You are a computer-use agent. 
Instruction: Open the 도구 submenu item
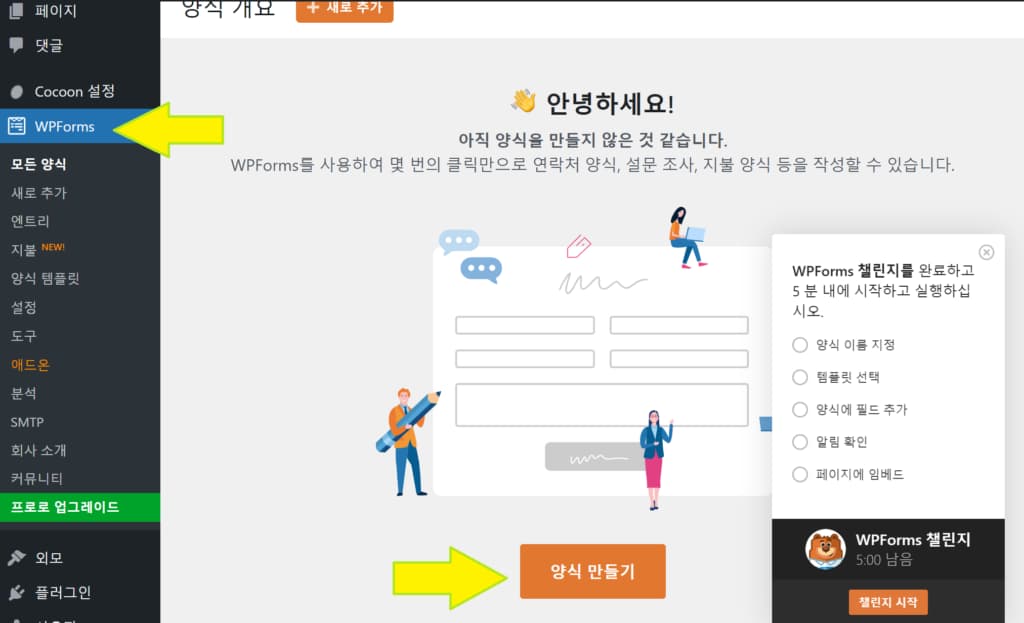[24, 336]
